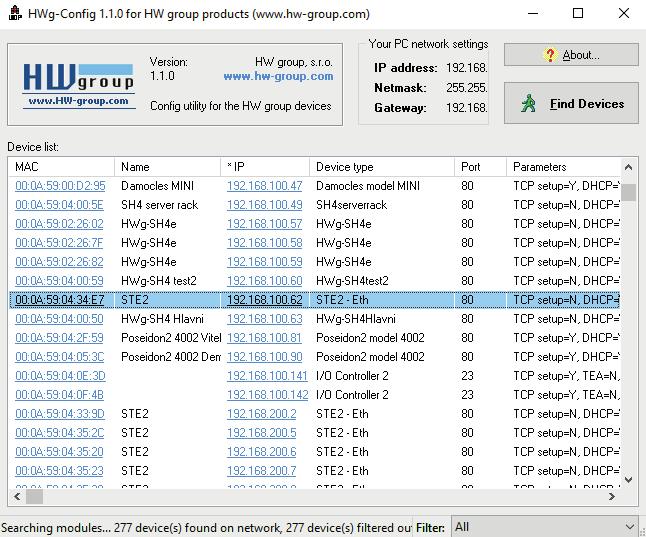646x537 pixels.
Task: Open IP link 192.168.100.81
Action: coord(264,338)
